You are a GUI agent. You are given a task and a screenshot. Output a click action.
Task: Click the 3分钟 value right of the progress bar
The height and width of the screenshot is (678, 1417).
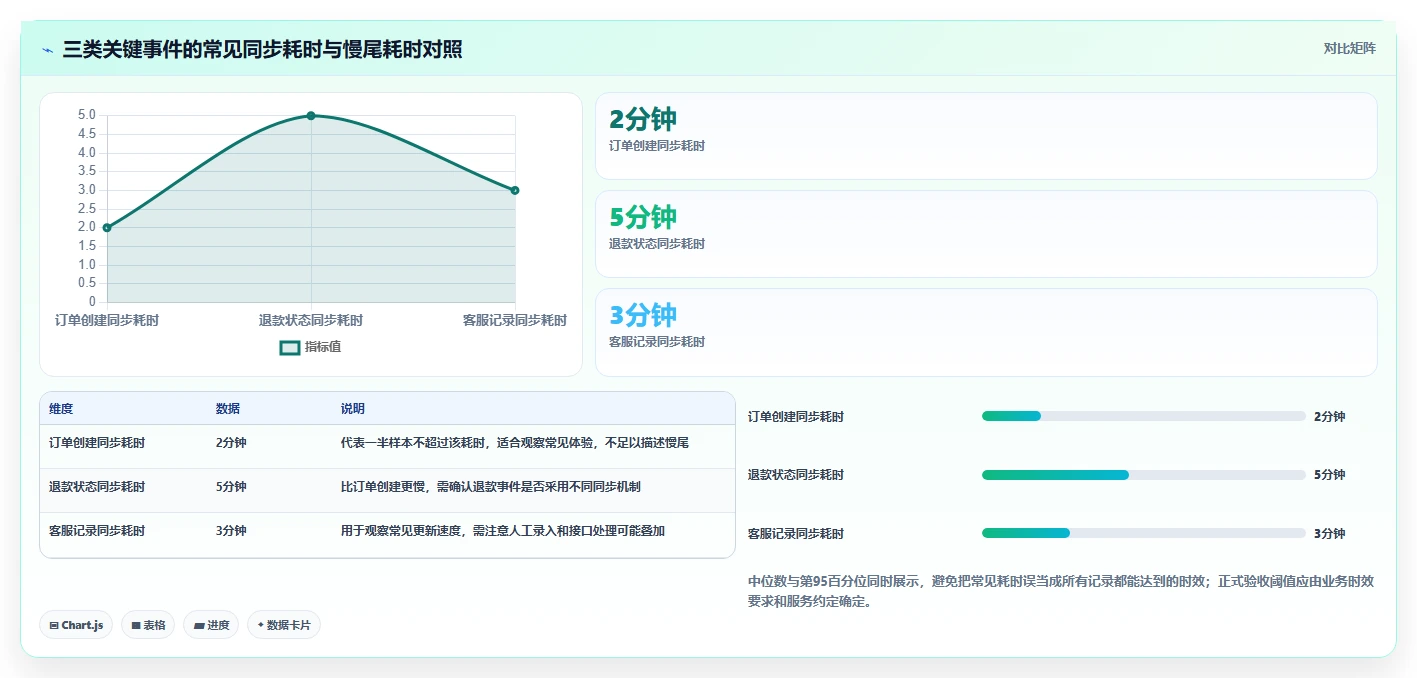[x=1329, y=534]
